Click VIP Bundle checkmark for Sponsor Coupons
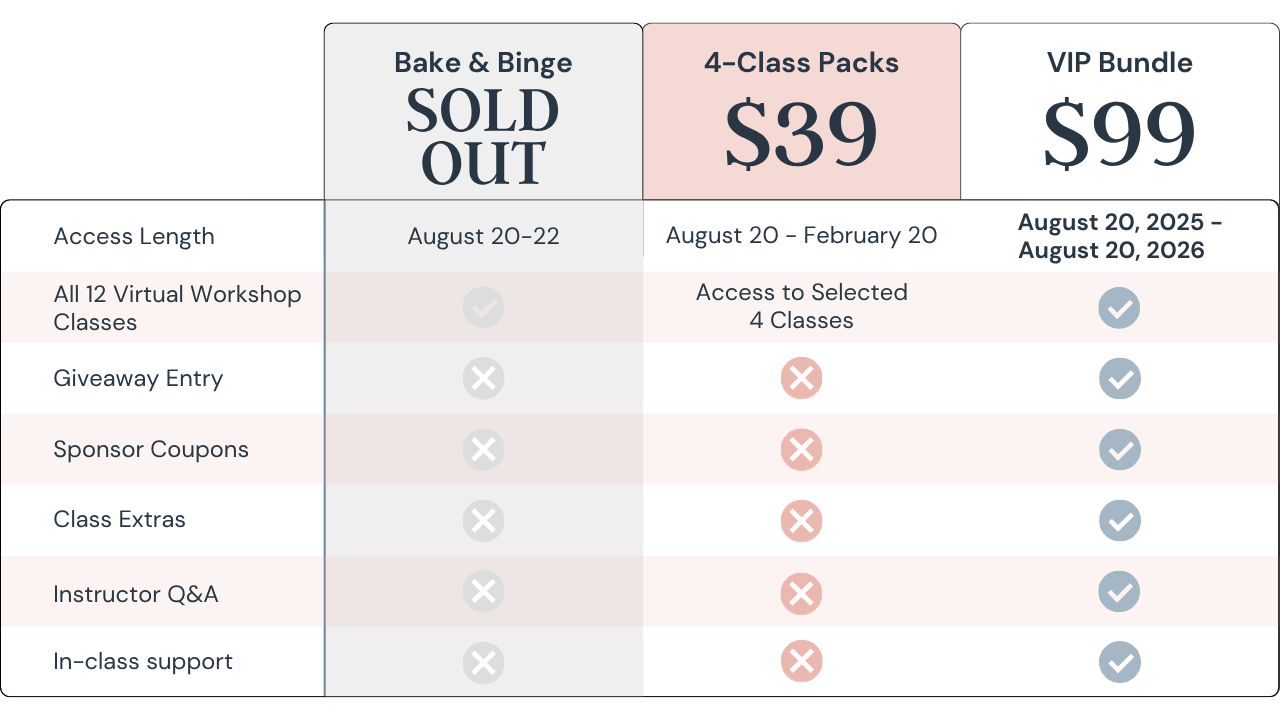 (1119, 450)
